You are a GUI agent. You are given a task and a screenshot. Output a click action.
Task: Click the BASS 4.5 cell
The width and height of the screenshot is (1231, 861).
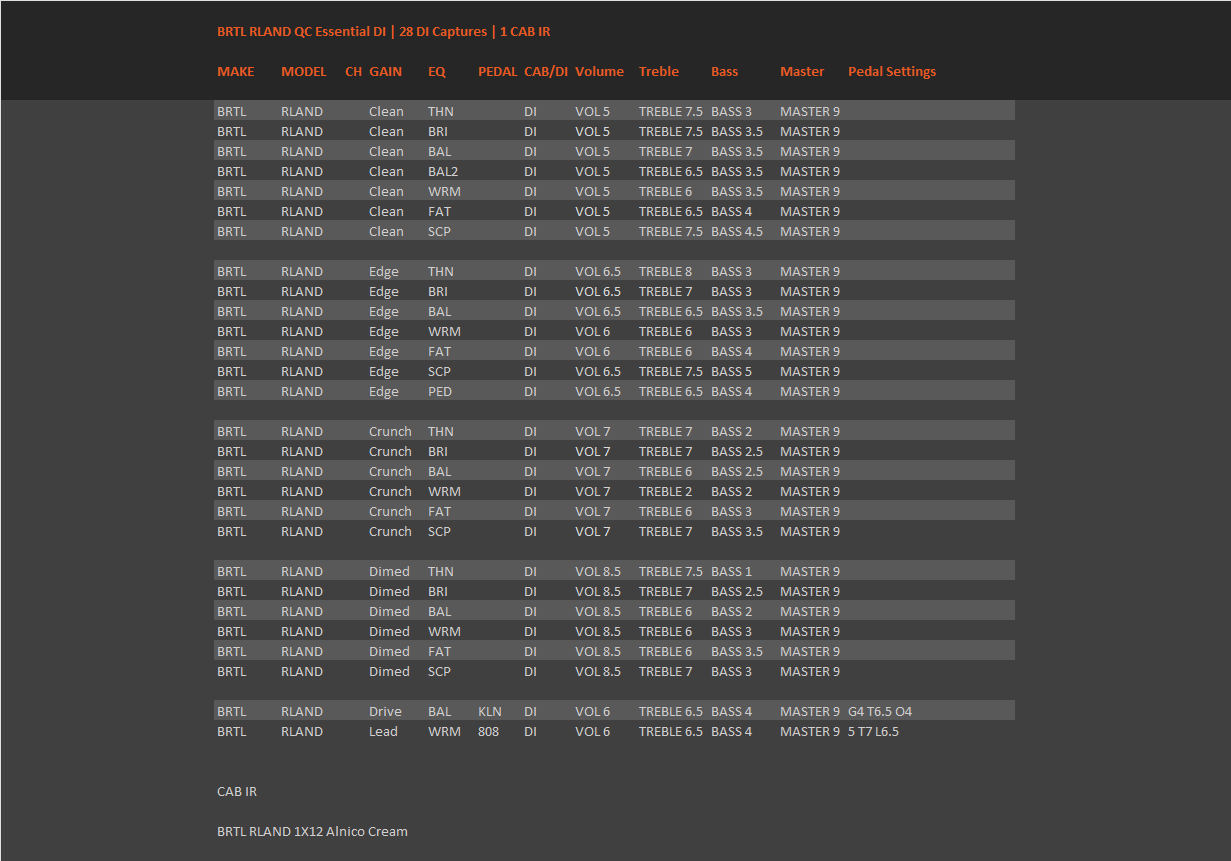(737, 231)
